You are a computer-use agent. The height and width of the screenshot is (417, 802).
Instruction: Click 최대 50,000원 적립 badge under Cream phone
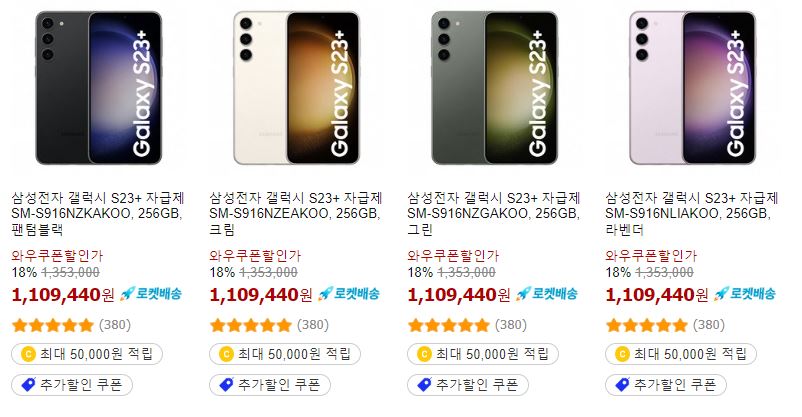coord(285,354)
